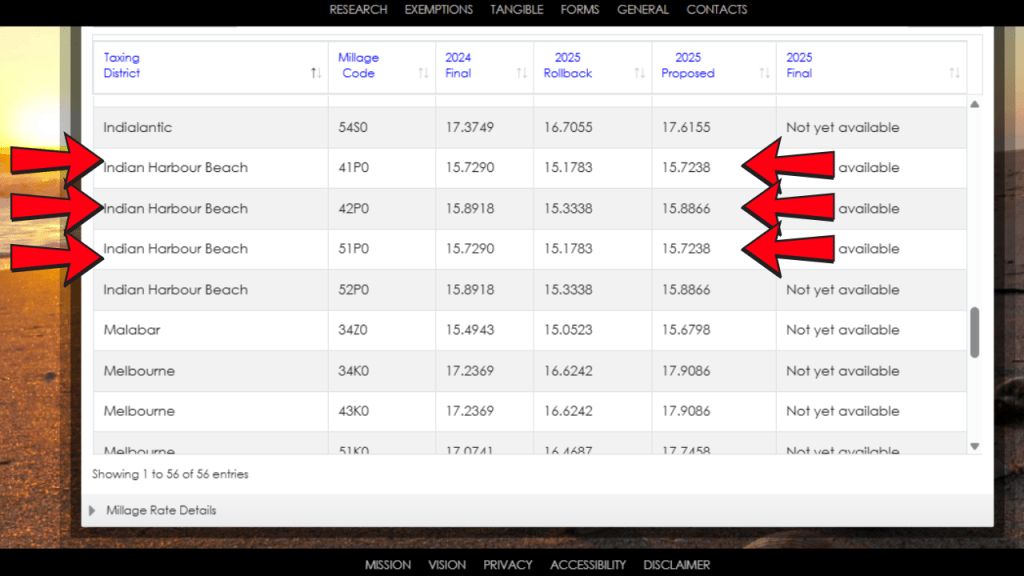Image resolution: width=1024 pixels, height=576 pixels.
Task: Open the EXEMPTIONS menu
Action: pyautogui.click(x=439, y=9)
